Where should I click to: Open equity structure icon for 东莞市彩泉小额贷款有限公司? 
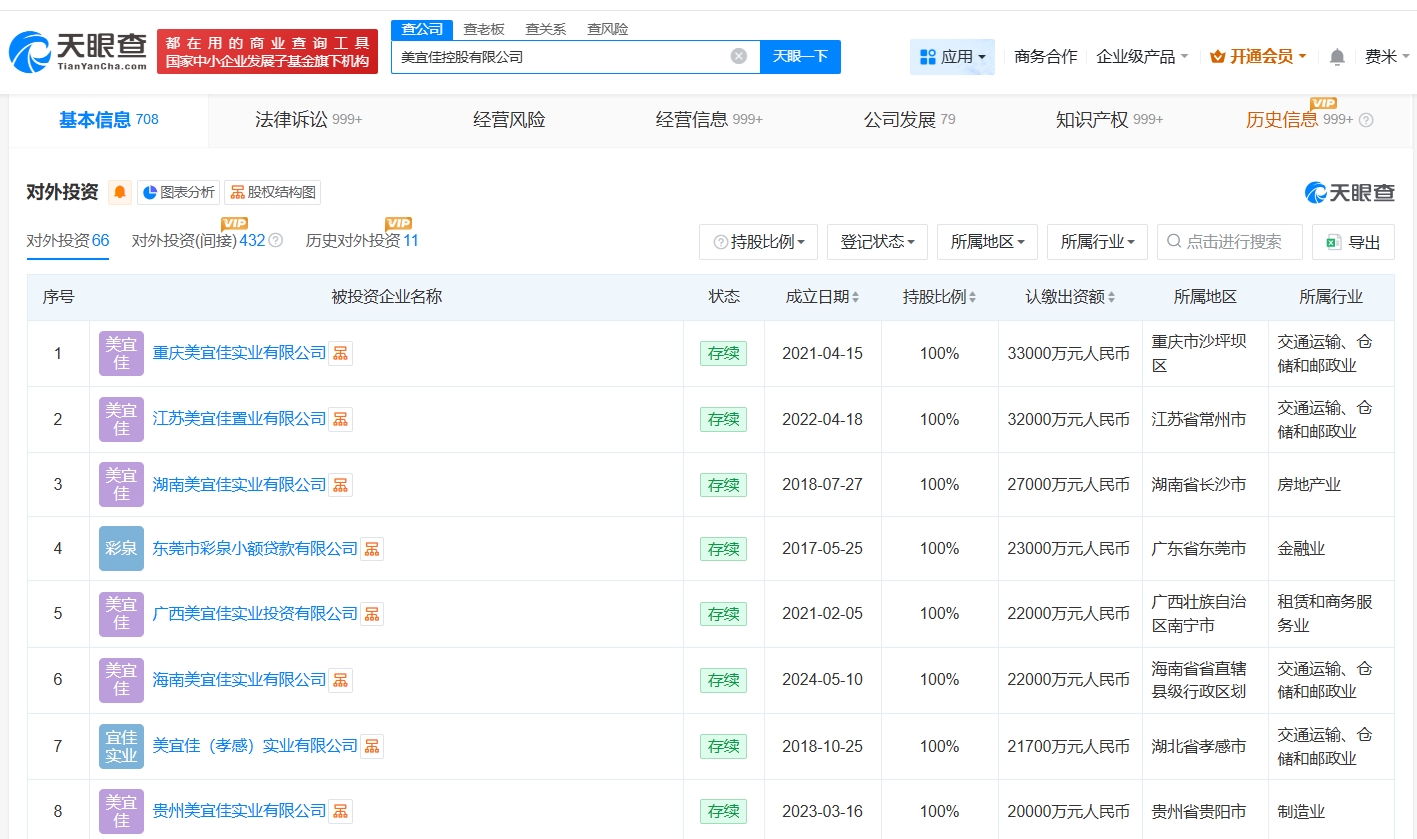[372, 549]
